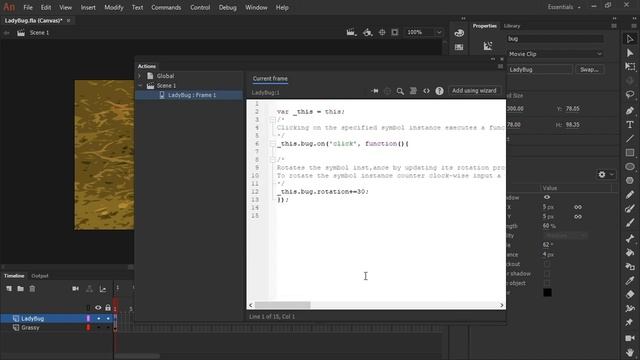Open the Modify menu

pos(113,7)
